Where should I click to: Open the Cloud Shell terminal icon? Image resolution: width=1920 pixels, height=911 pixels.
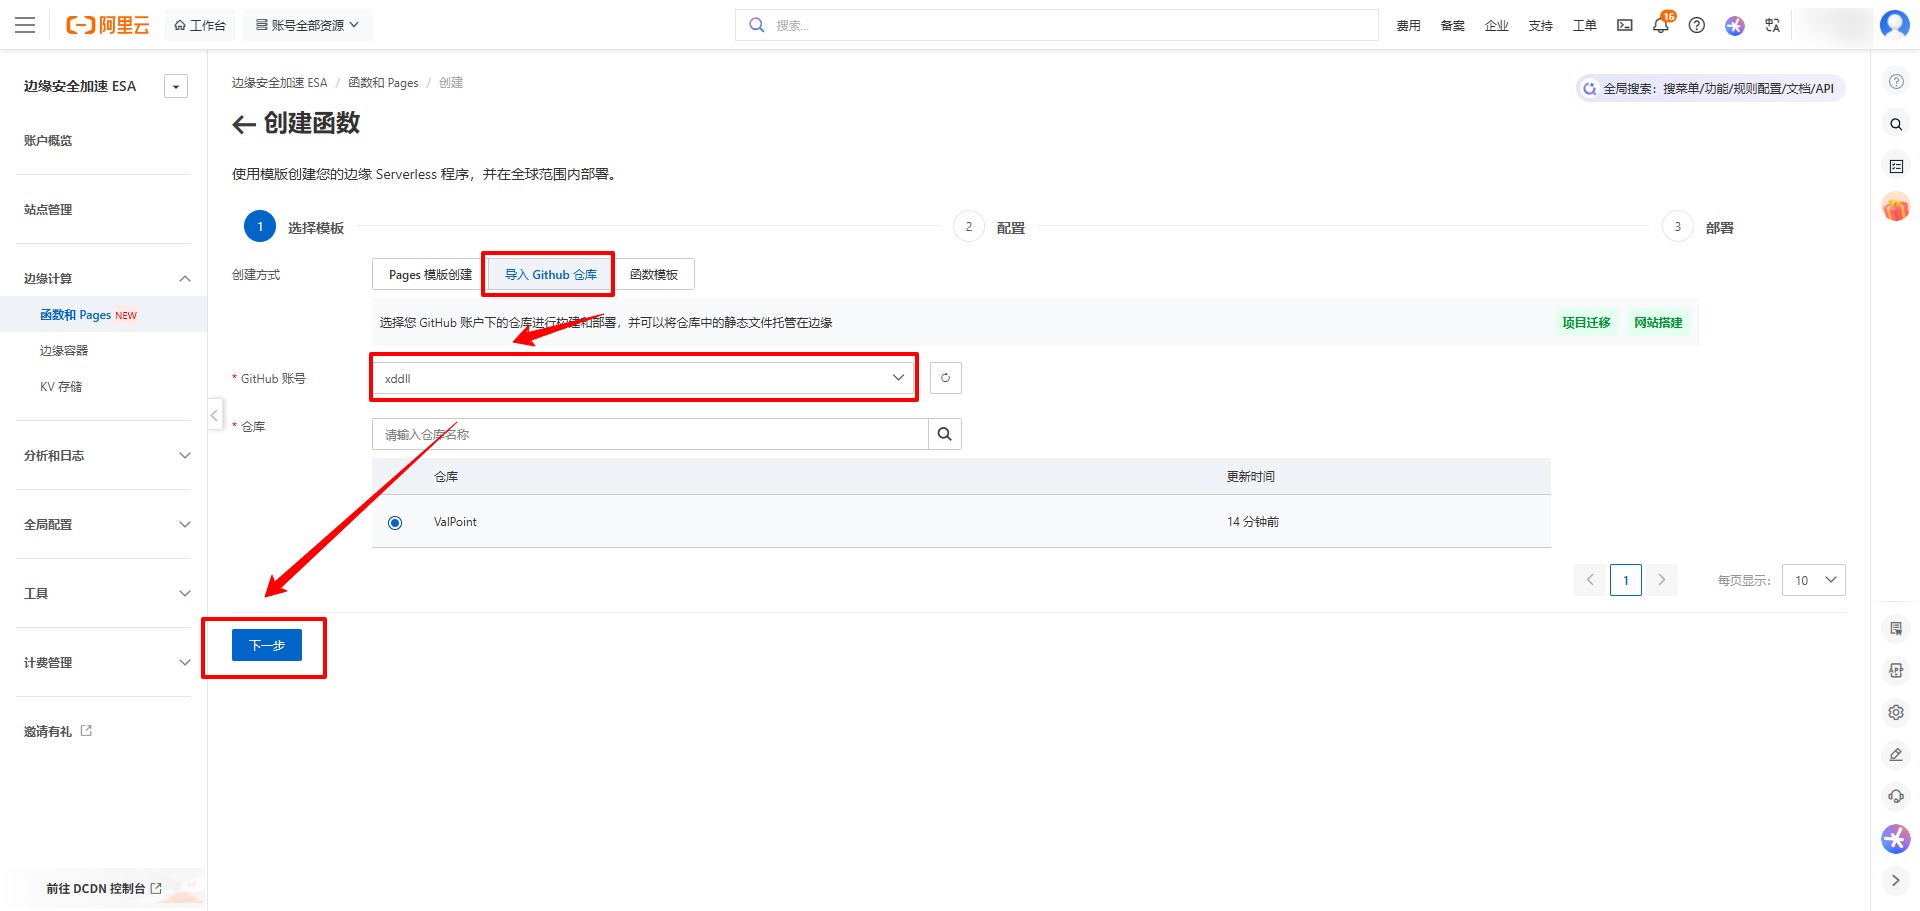point(1625,25)
